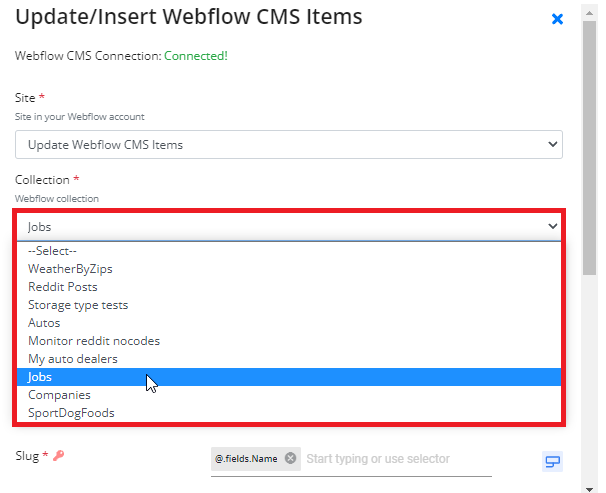Viewport: 606px width, 493px height.
Task: Select the SportDogFoods collection
Action: click(289, 413)
